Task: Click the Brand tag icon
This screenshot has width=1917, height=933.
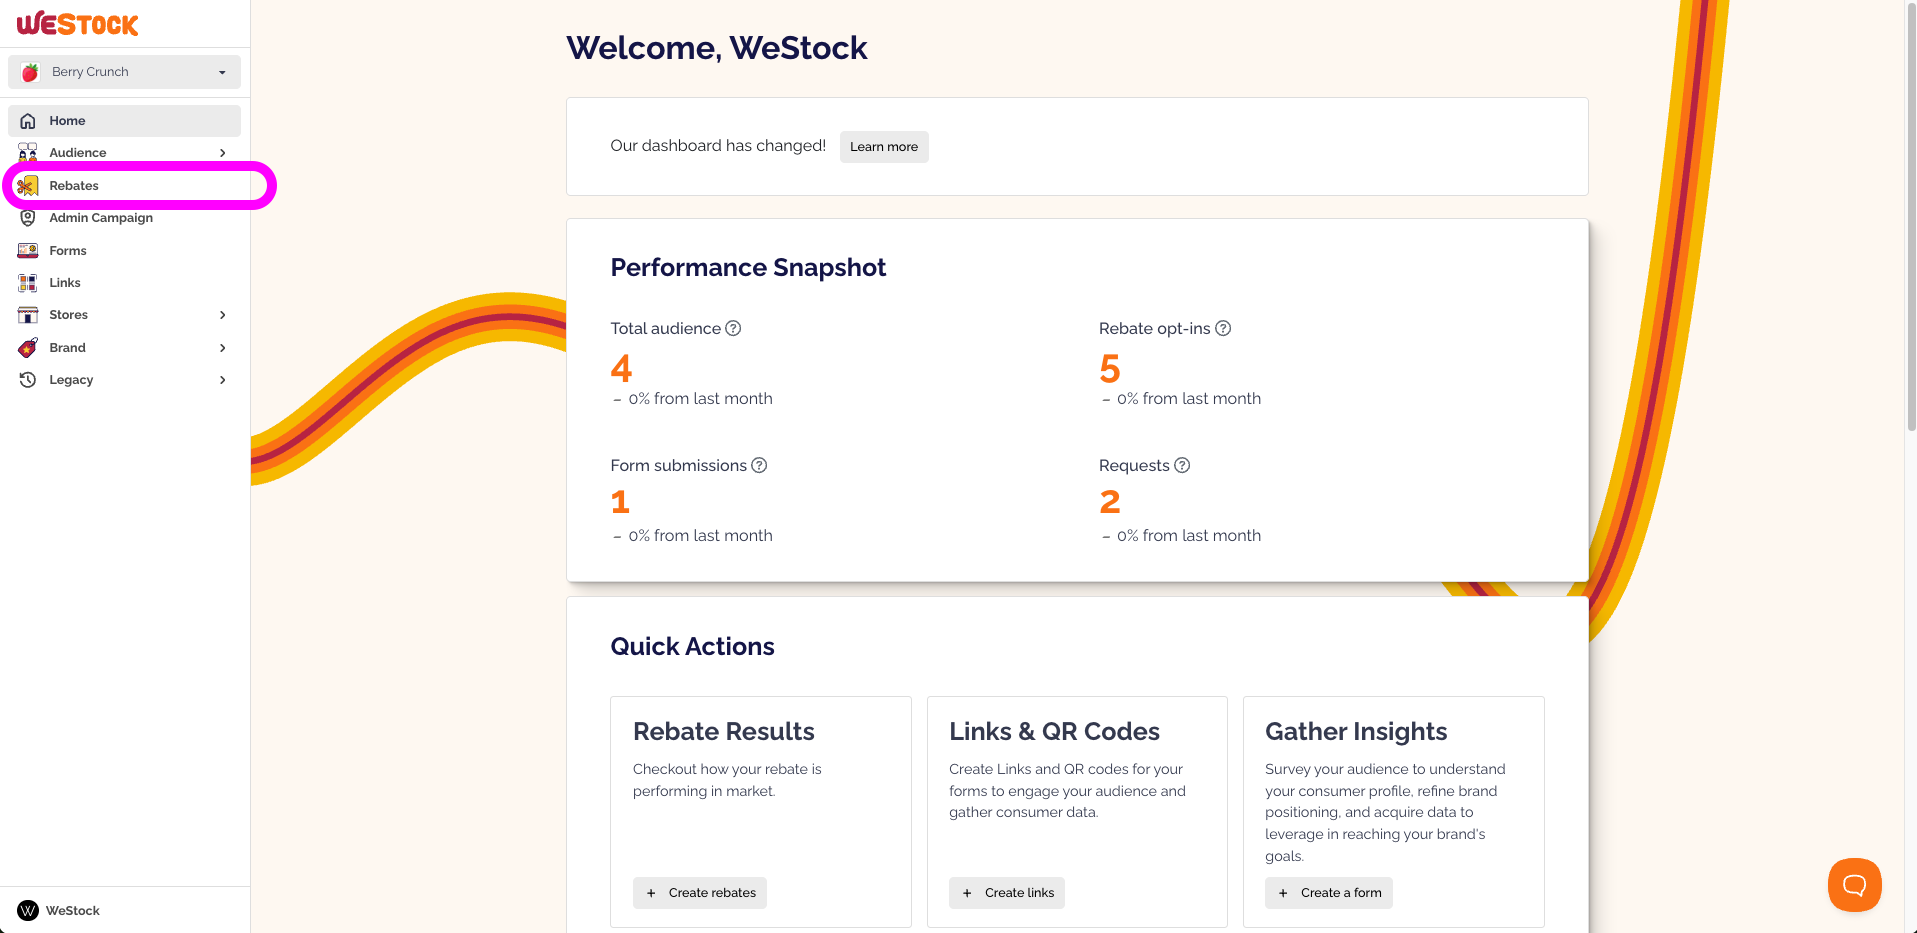Action: (x=28, y=348)
